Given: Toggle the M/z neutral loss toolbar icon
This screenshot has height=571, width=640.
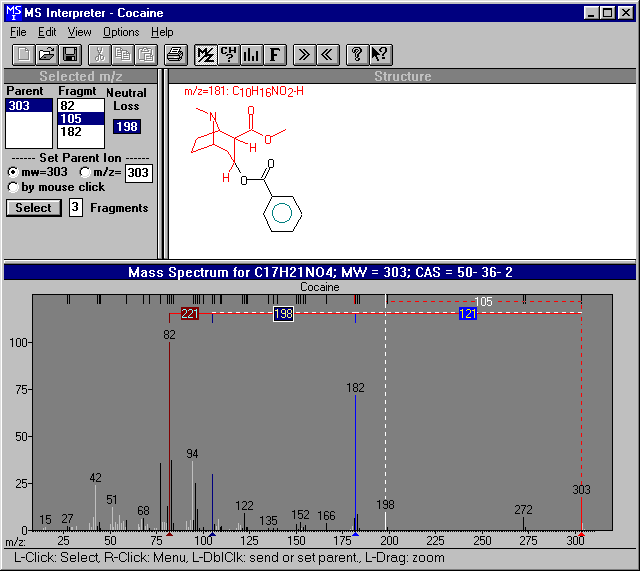Looking at the screenshot, I should click(x=206, y=55).
